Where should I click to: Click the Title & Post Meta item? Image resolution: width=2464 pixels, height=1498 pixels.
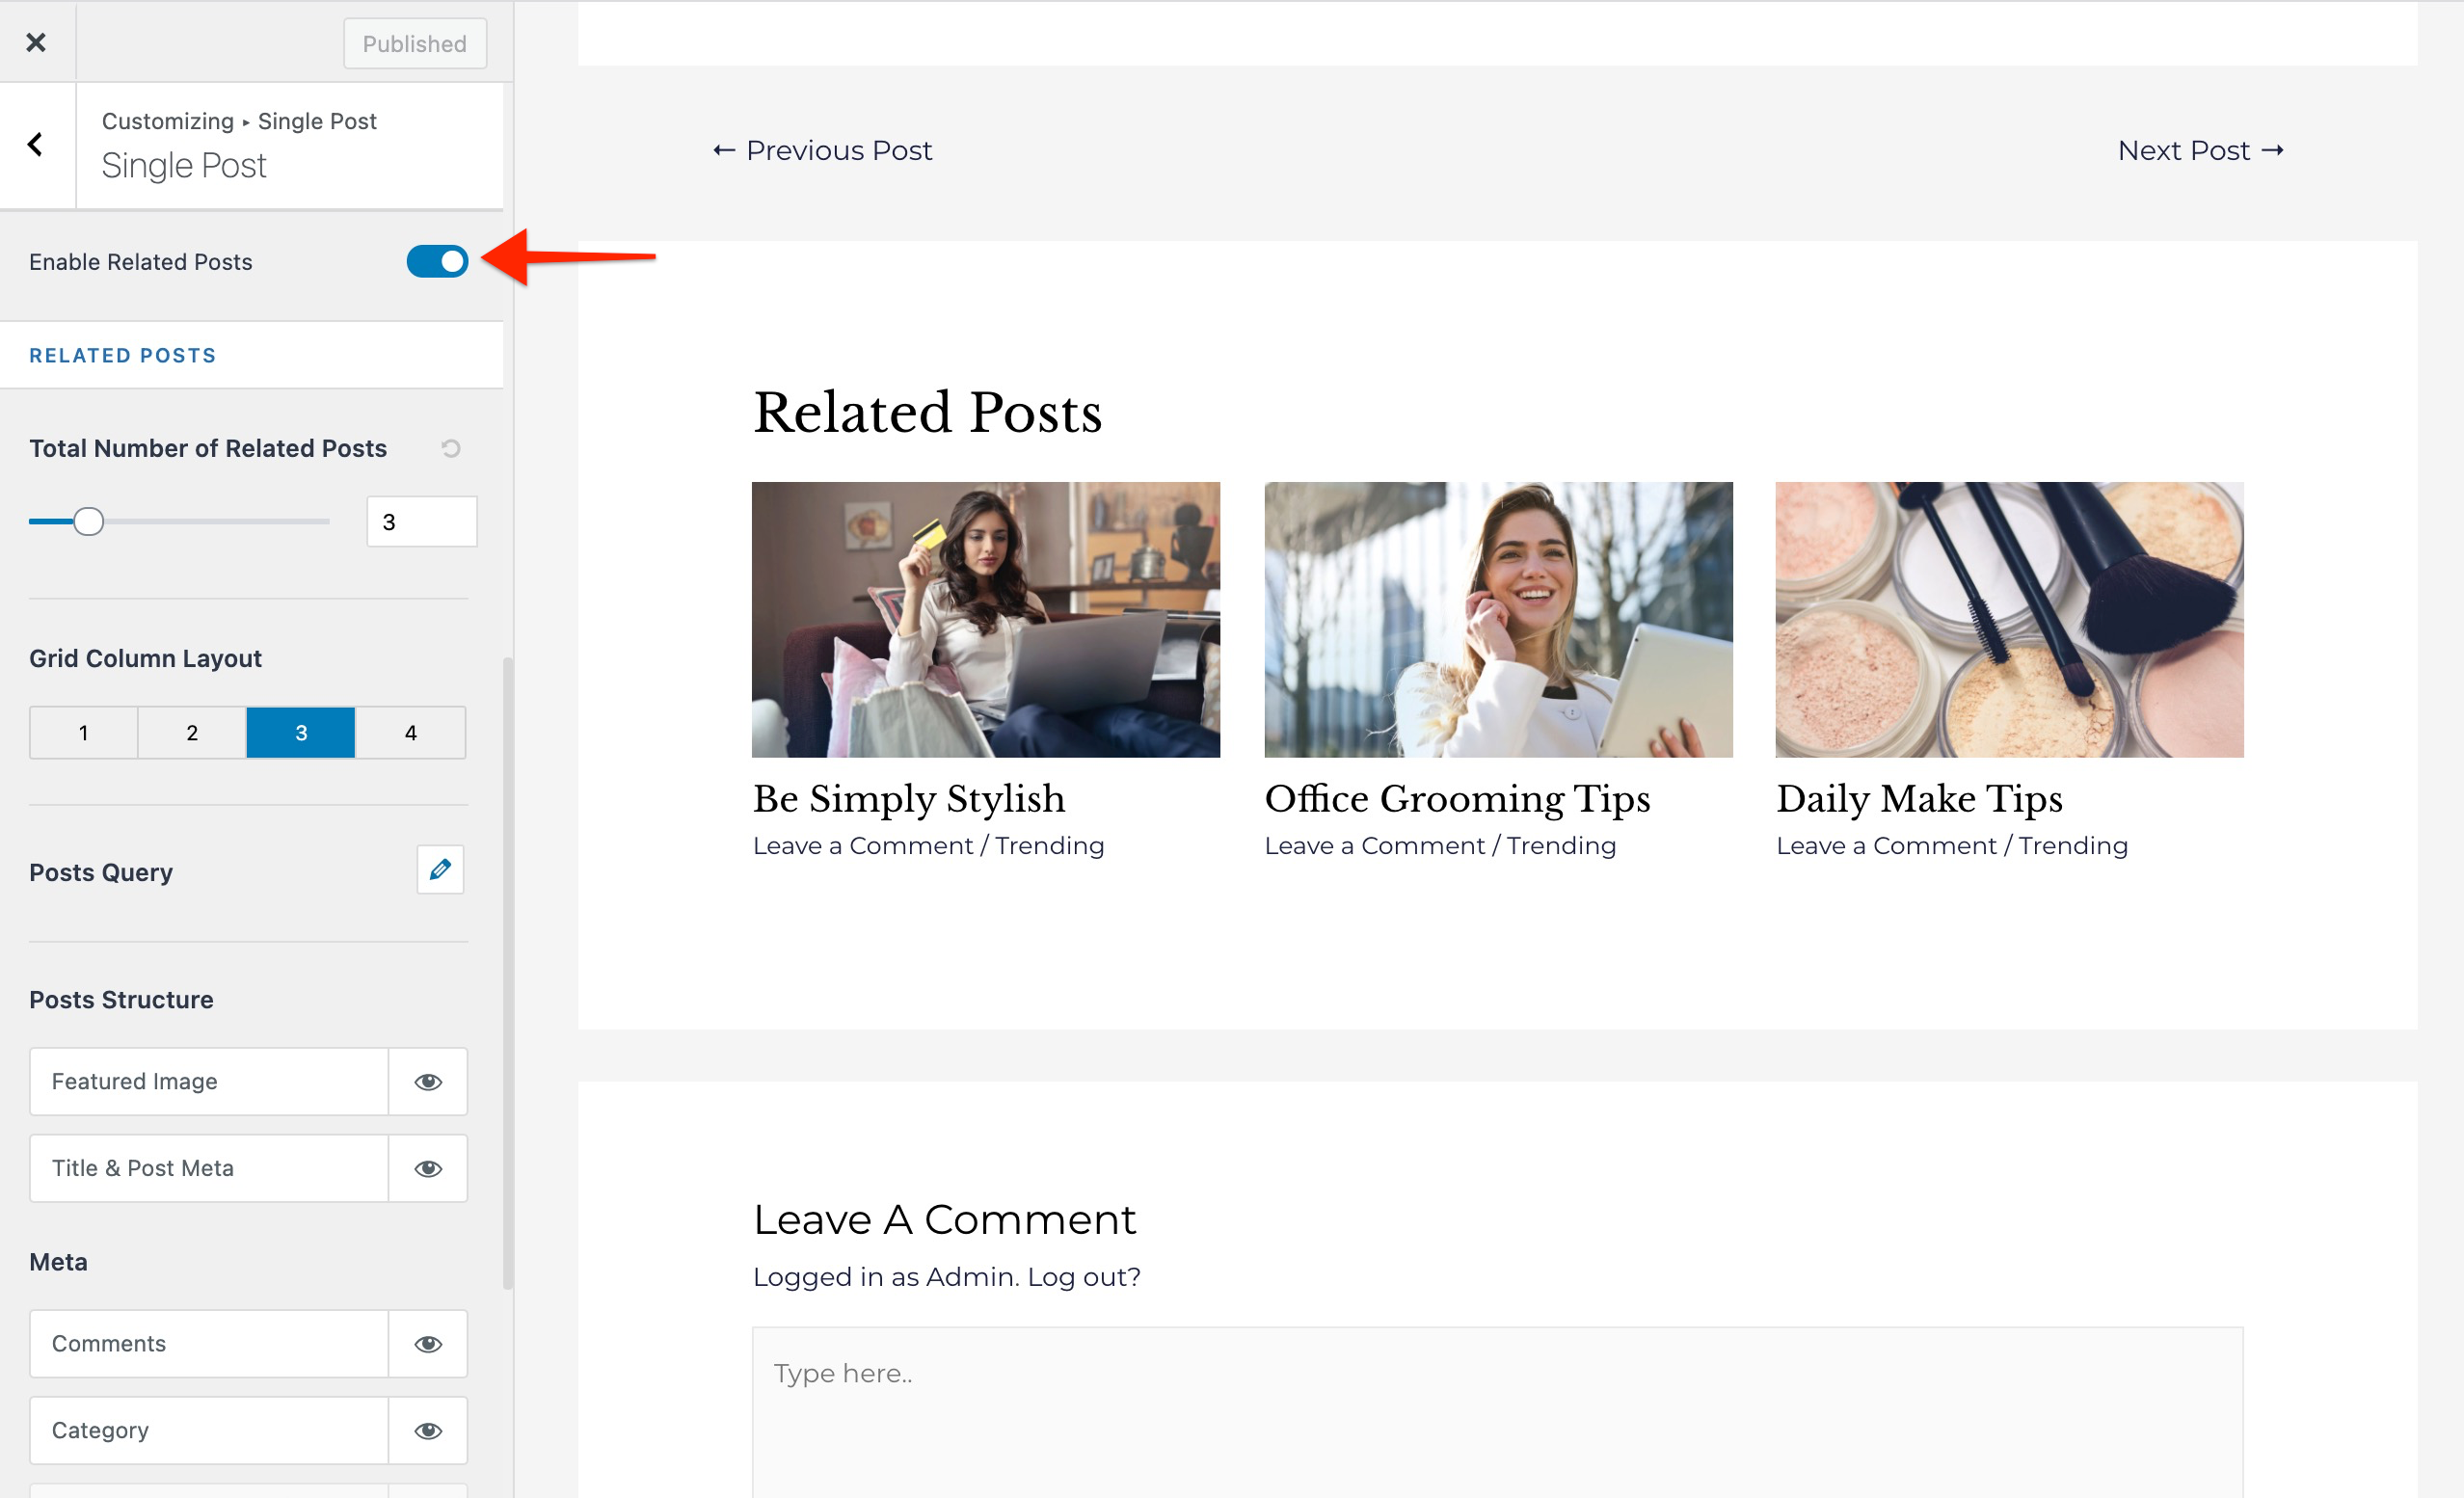(x=209, y=1168)
